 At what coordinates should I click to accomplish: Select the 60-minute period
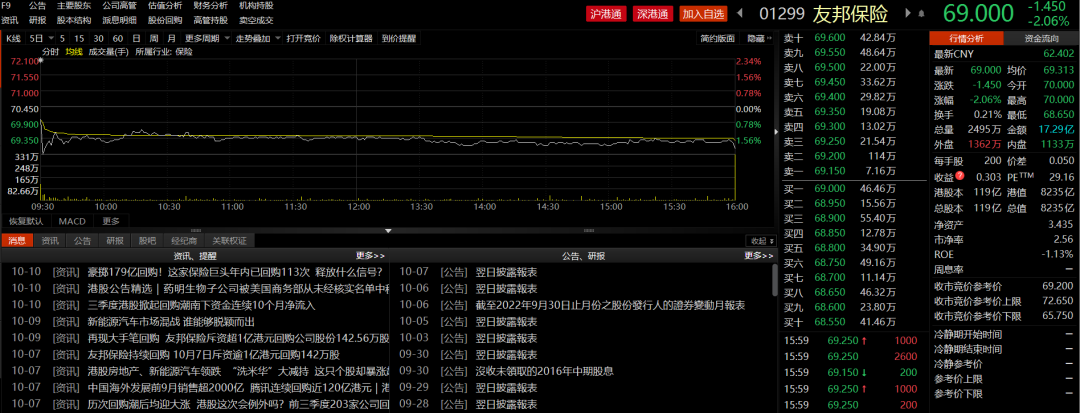coord(118,39)
